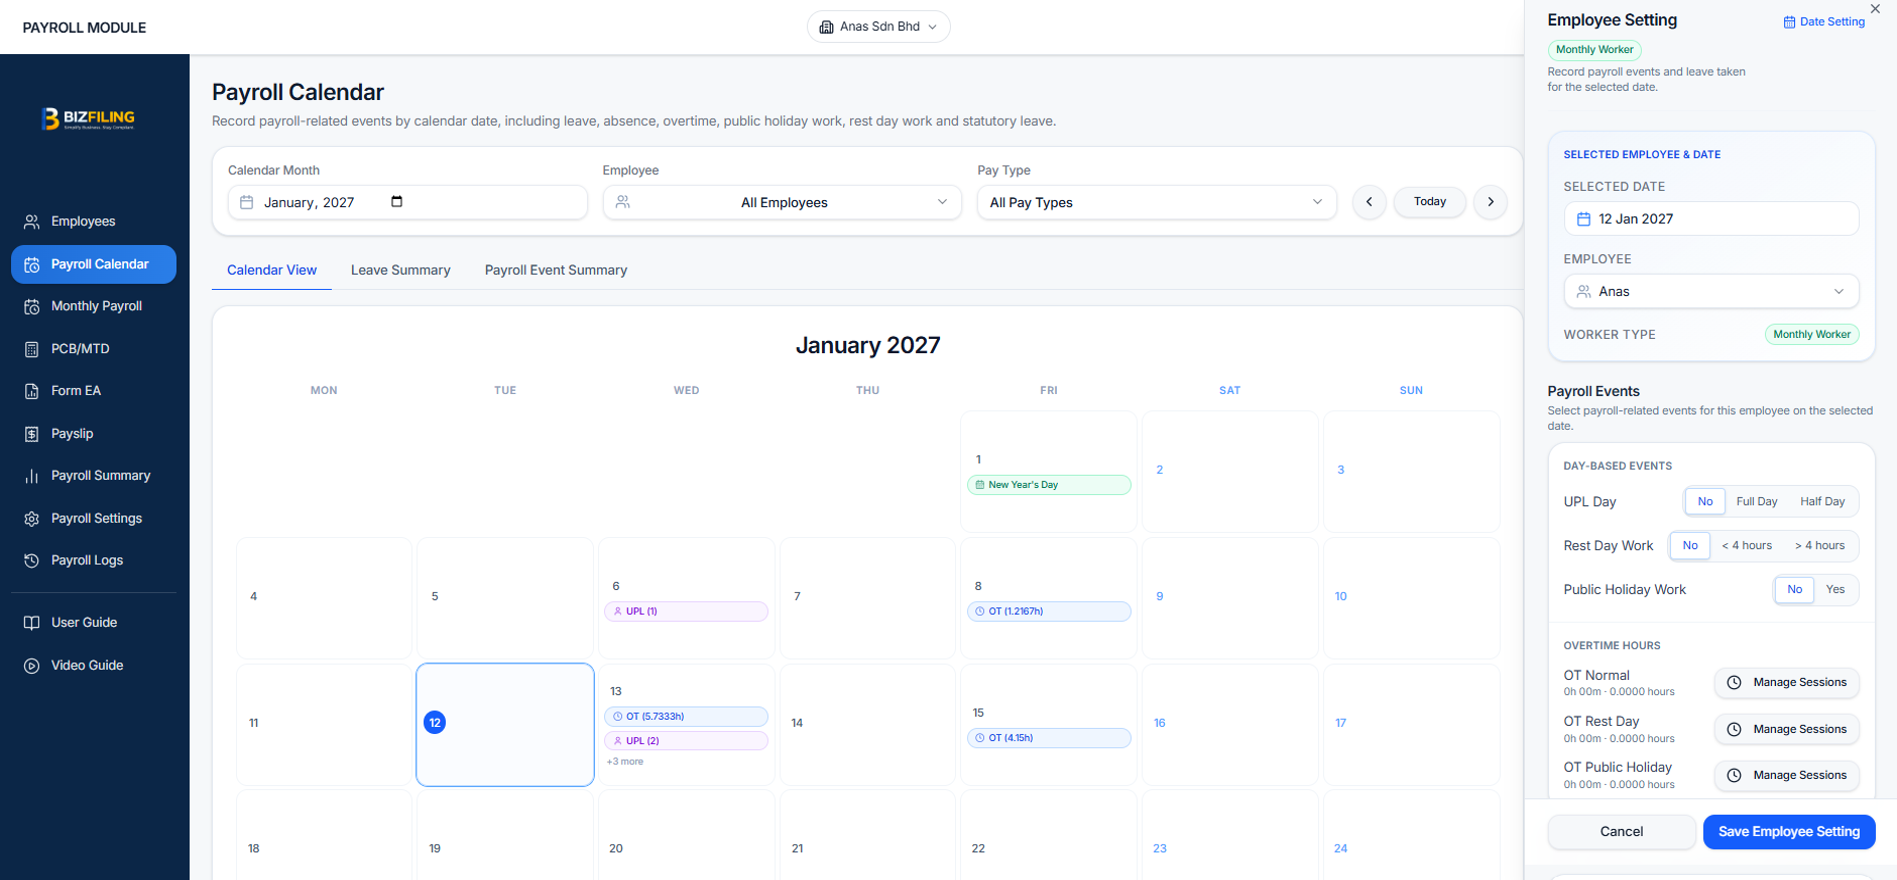Set UPL Day to No
This screenshot has width=1897, height=880.
1705,502
